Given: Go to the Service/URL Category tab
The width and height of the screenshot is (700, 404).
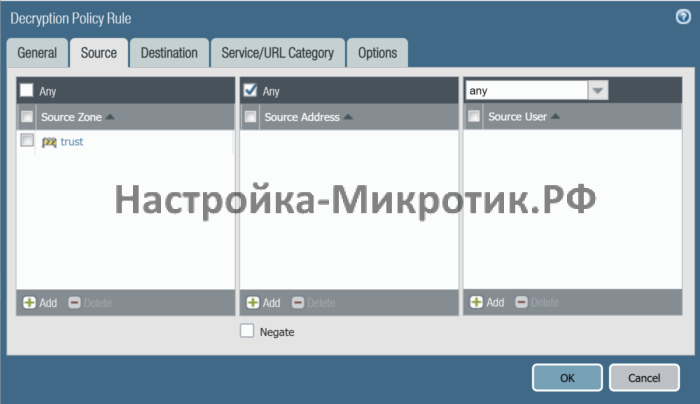Looking at the screenshot, I should coord(278,53).
